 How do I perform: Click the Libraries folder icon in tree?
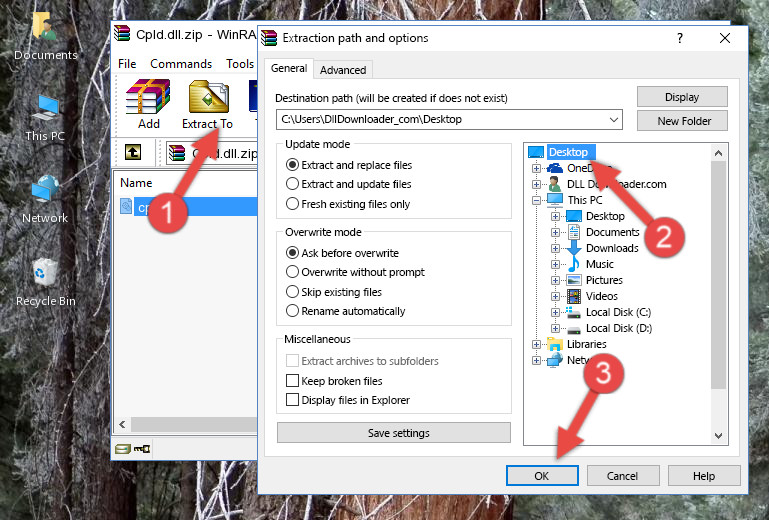point(555,344)
